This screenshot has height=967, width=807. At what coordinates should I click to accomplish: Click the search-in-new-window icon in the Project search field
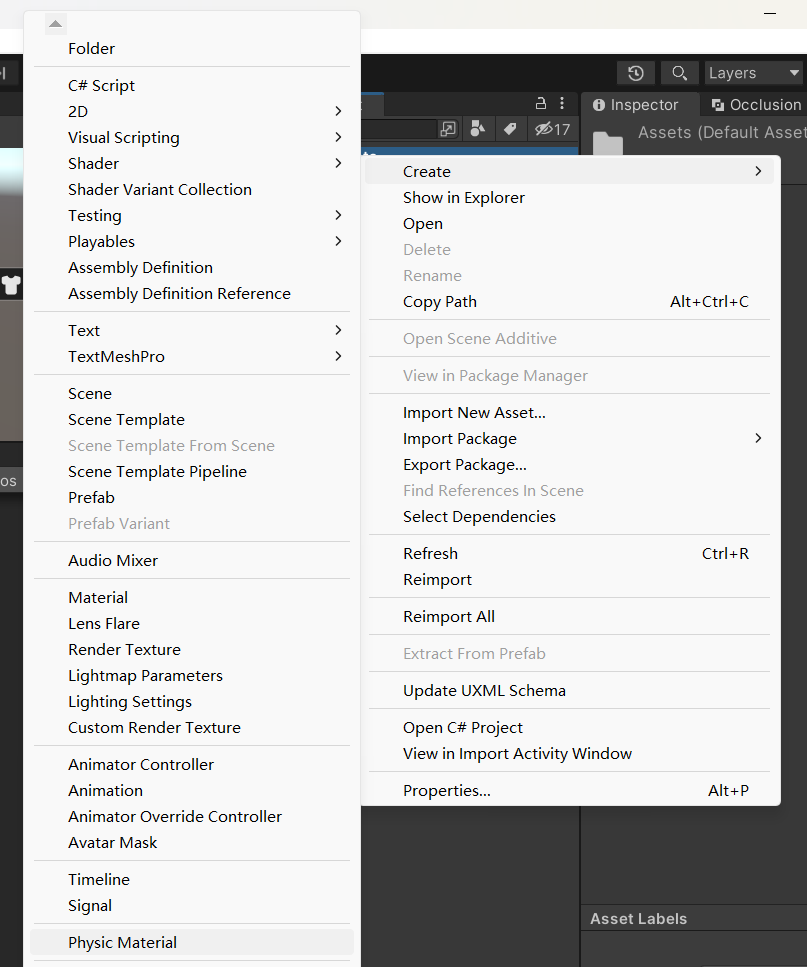(x=448, y=129)
